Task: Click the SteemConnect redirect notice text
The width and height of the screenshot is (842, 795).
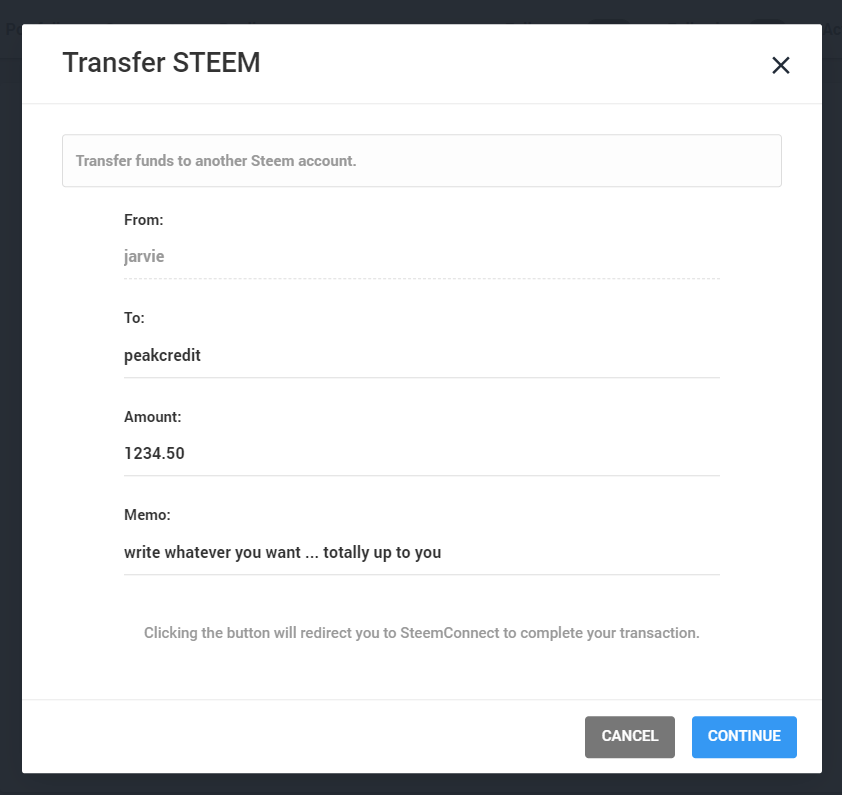Action: (421, 633)
